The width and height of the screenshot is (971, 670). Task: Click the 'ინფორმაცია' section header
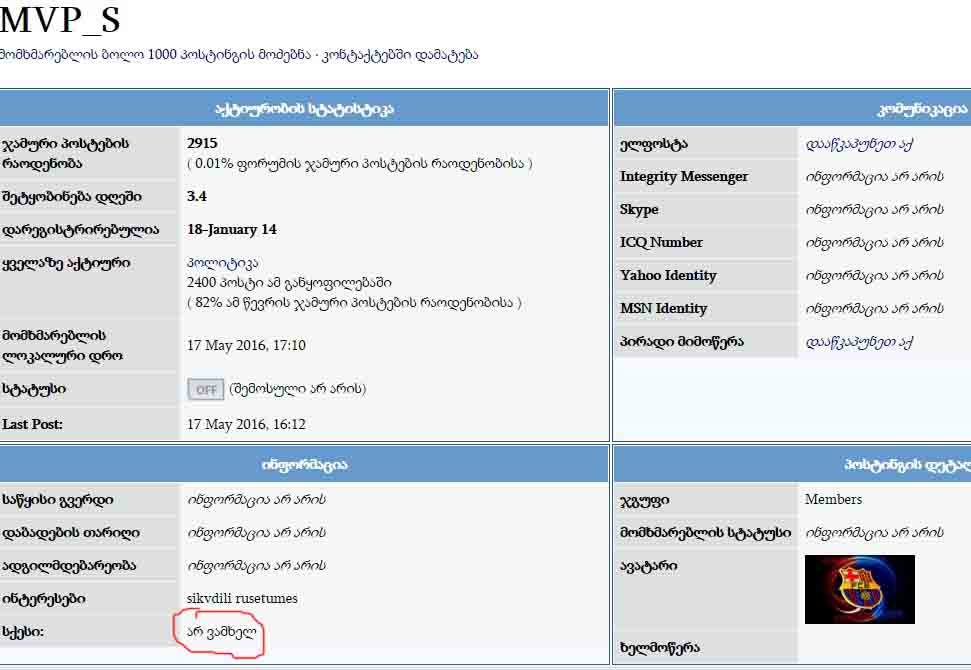tap(304, 464)
